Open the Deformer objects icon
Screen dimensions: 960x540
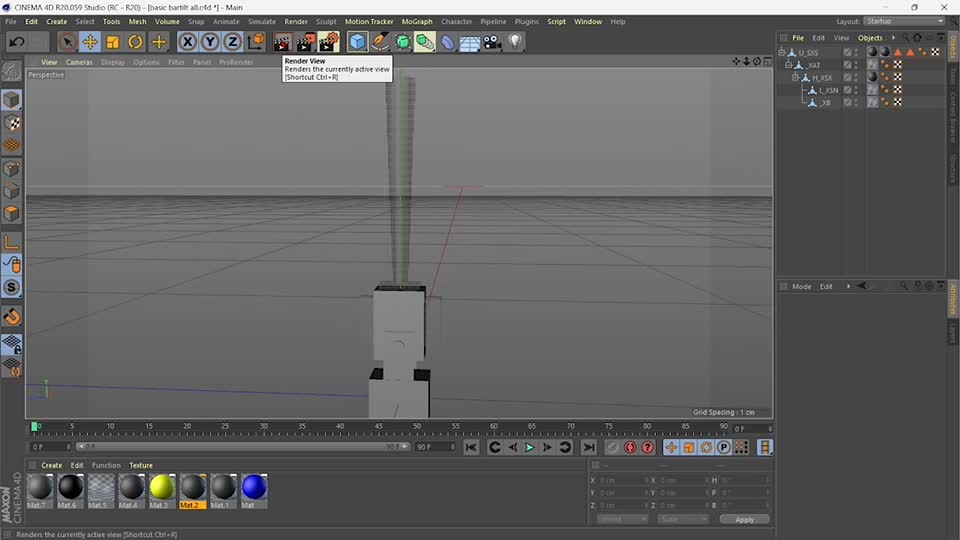pos(448,42)
